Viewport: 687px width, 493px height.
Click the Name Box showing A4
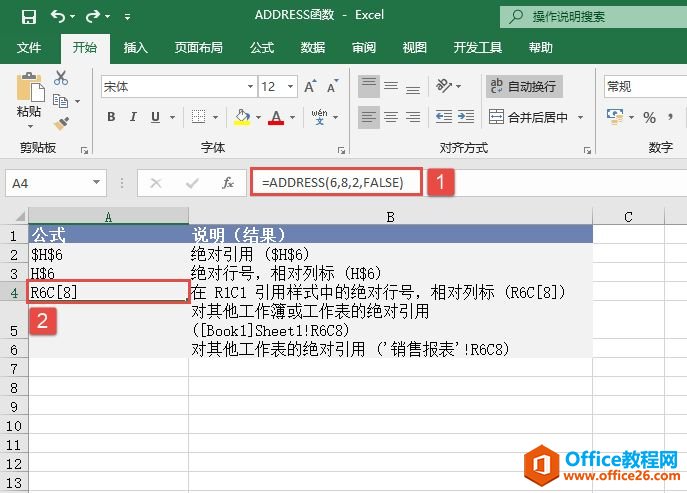tap(56, 183)
